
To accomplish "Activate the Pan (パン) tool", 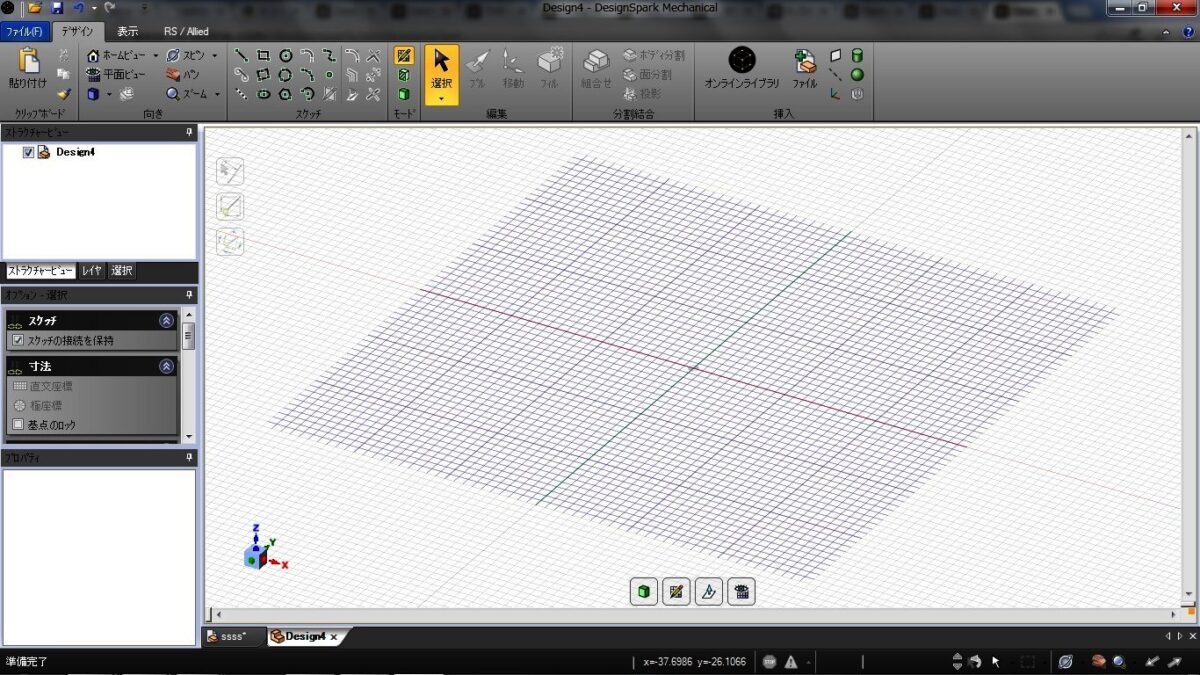I will pyautogui.click(x=181, y=75).
